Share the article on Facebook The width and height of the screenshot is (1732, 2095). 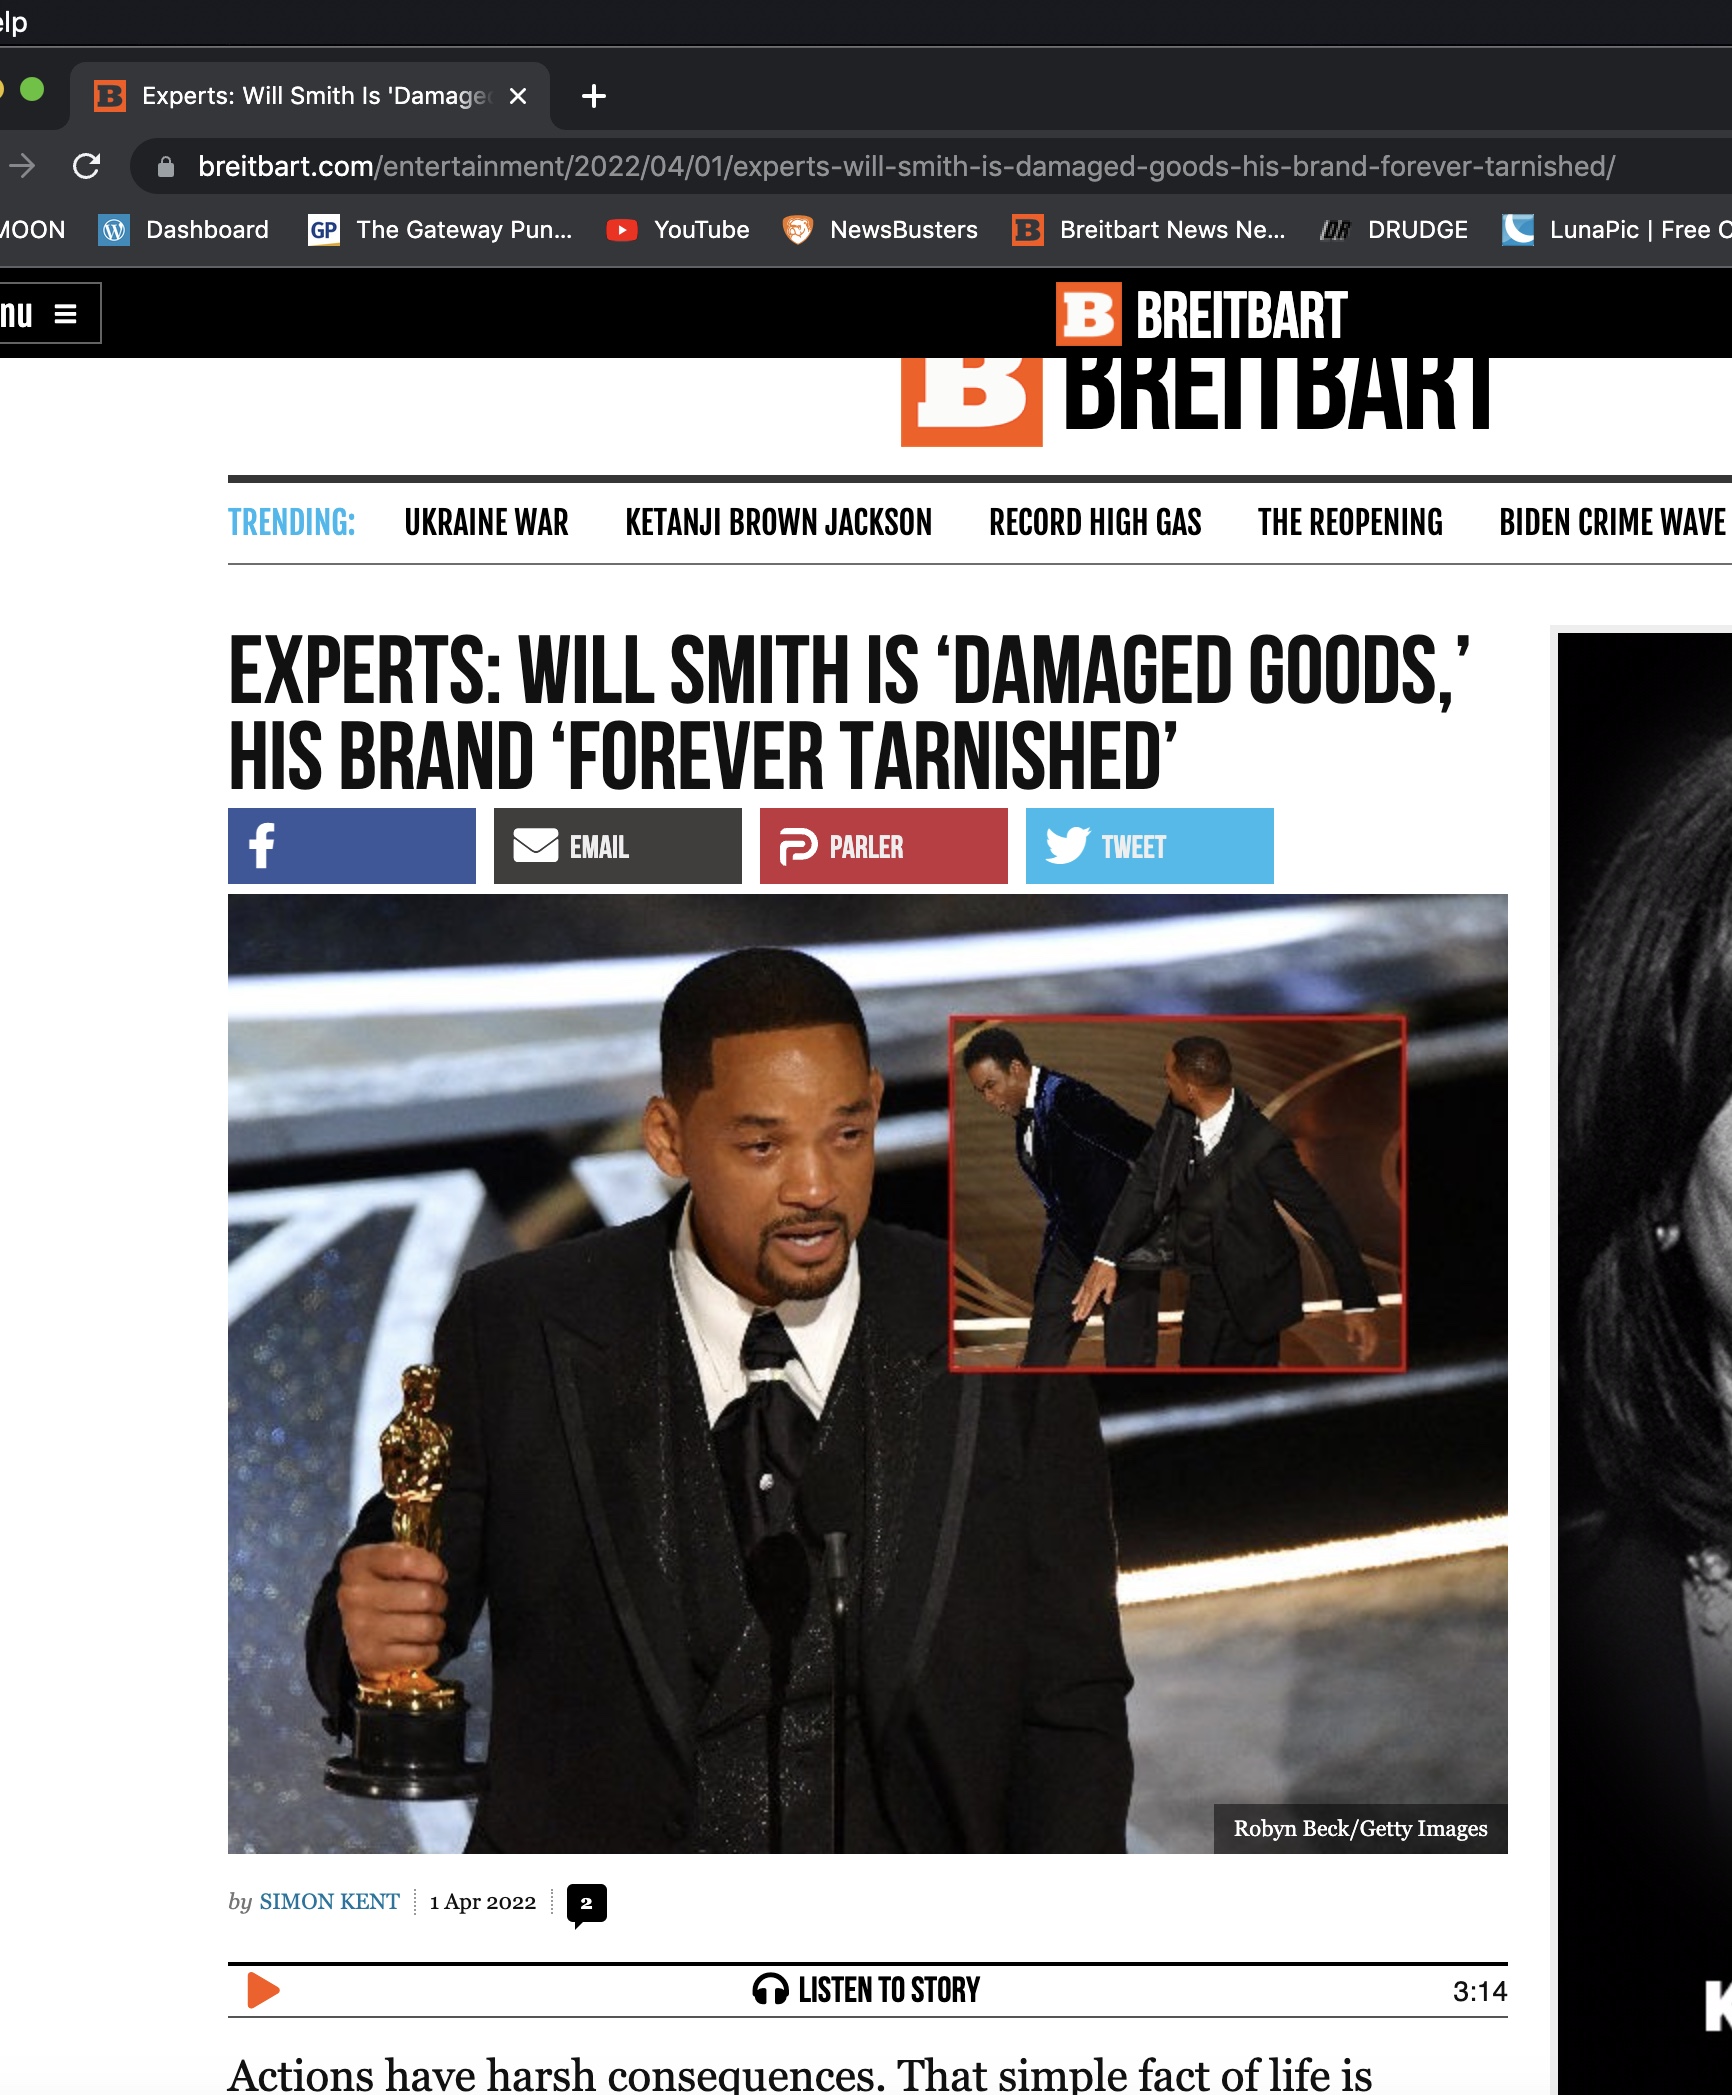pyautogui.click(x=352, y=846)
